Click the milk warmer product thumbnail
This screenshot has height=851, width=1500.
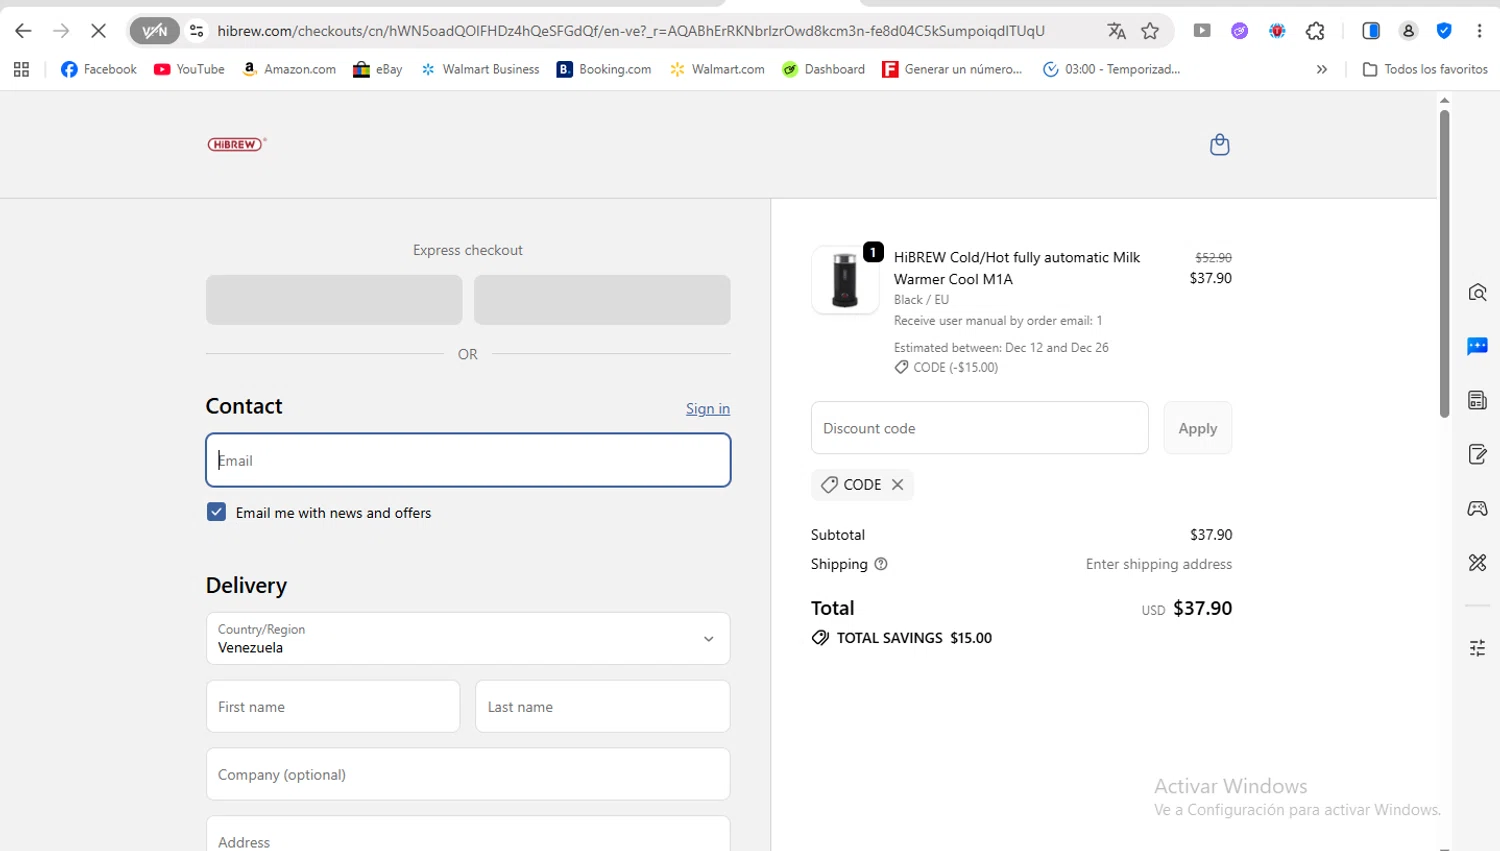845,280
